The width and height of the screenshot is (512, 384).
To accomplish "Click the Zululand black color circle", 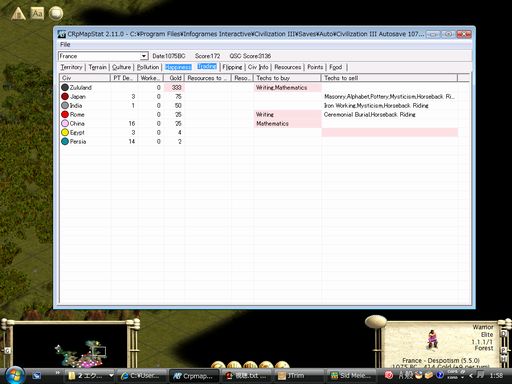I will click(65, 87).
